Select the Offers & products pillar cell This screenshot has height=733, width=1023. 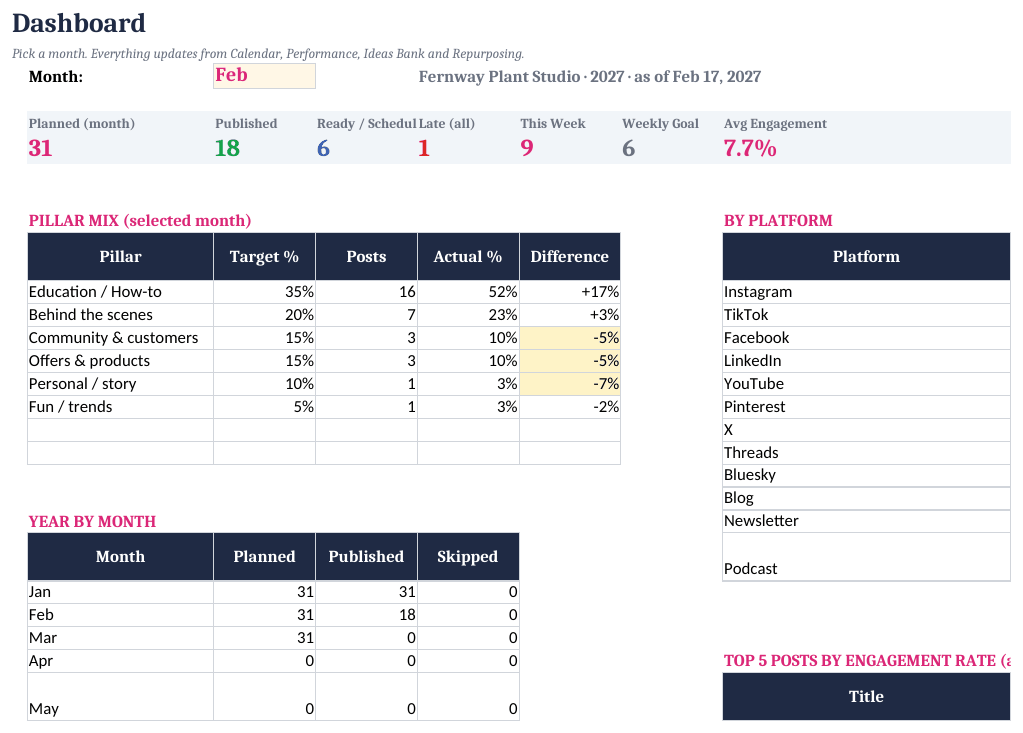tap(121, 361)
